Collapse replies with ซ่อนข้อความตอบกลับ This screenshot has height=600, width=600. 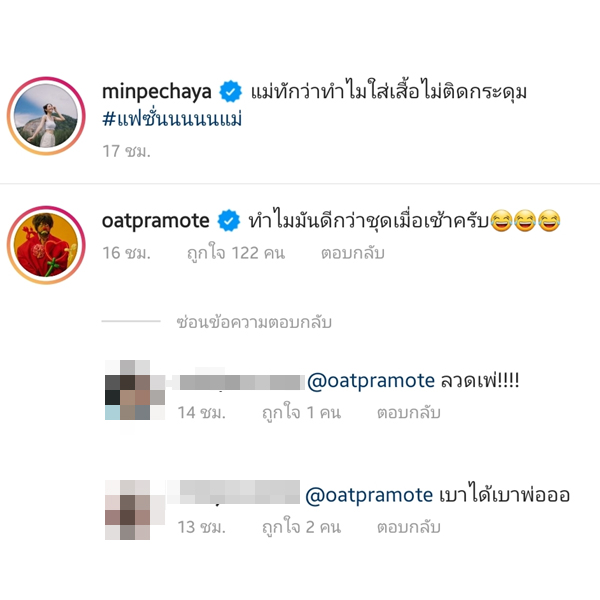[254, 322]
